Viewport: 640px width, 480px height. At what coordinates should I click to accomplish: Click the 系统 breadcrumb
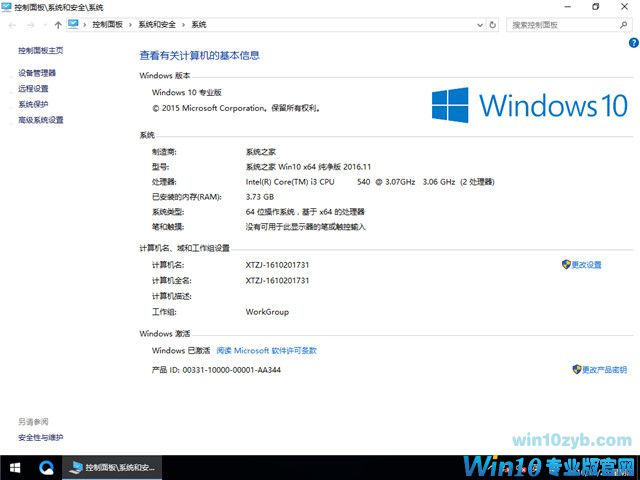199,24
